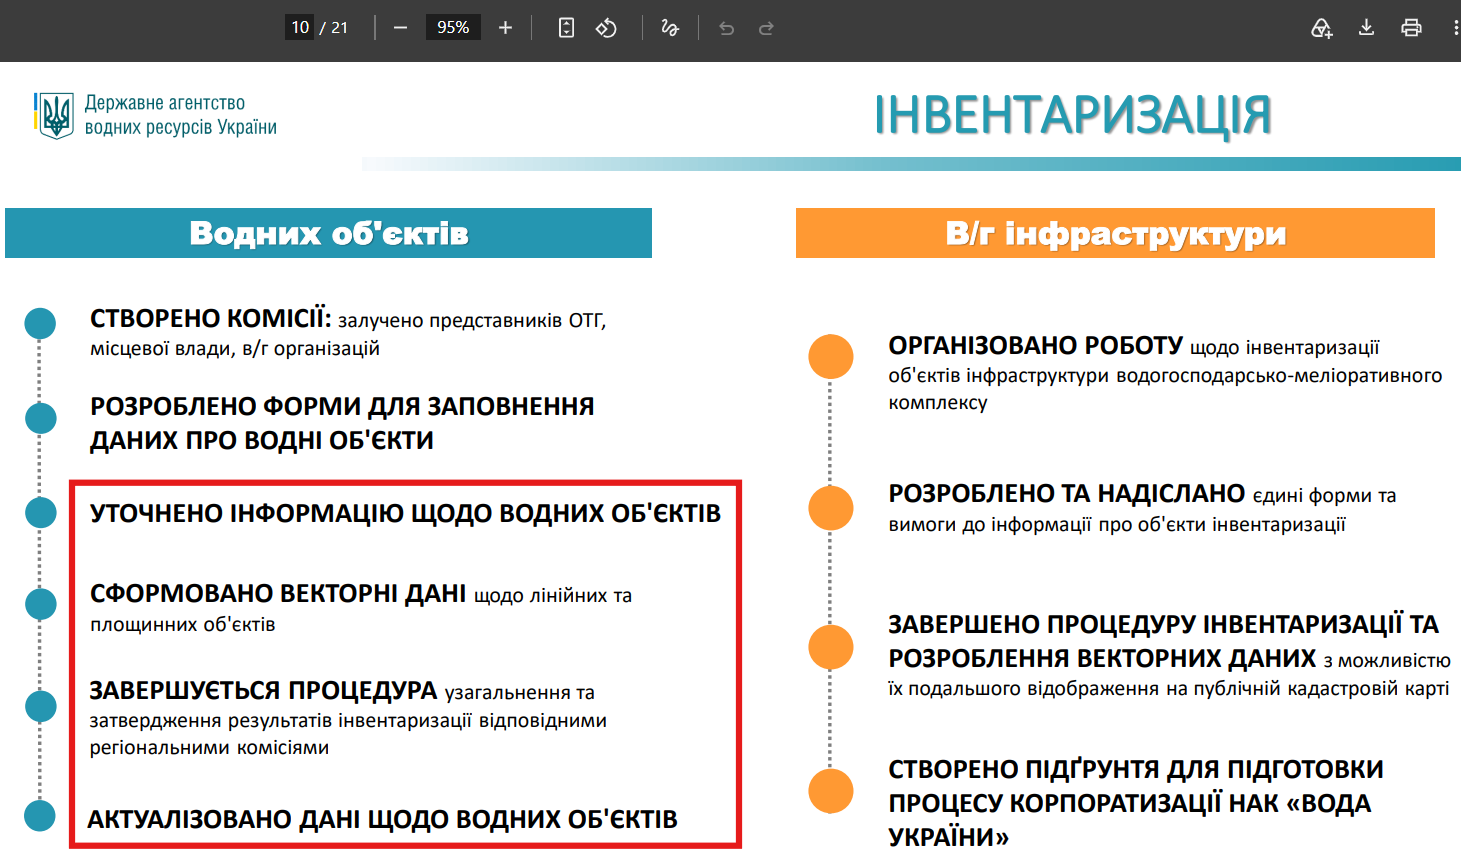Save the PDF to Google Drive
Image resolution: width=1461 pixels, height=865 pixels.
point(1322,28)
